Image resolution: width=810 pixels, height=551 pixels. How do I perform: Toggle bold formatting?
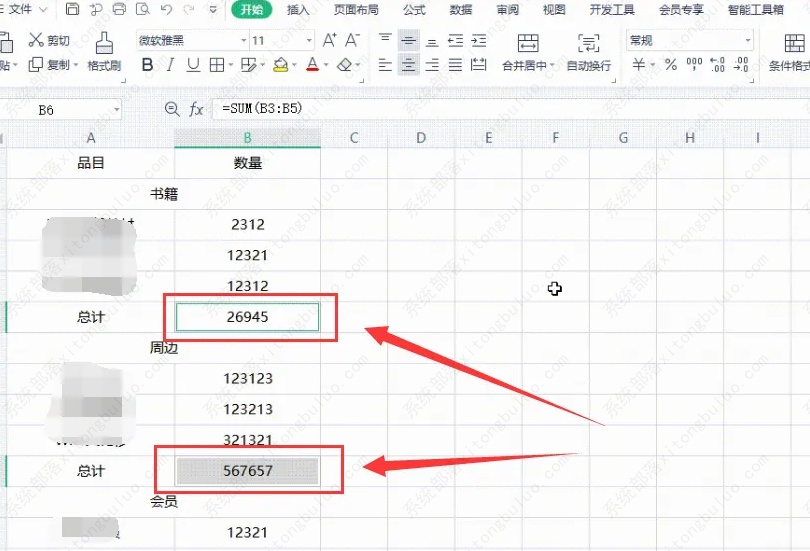click(x=147, y=65)
